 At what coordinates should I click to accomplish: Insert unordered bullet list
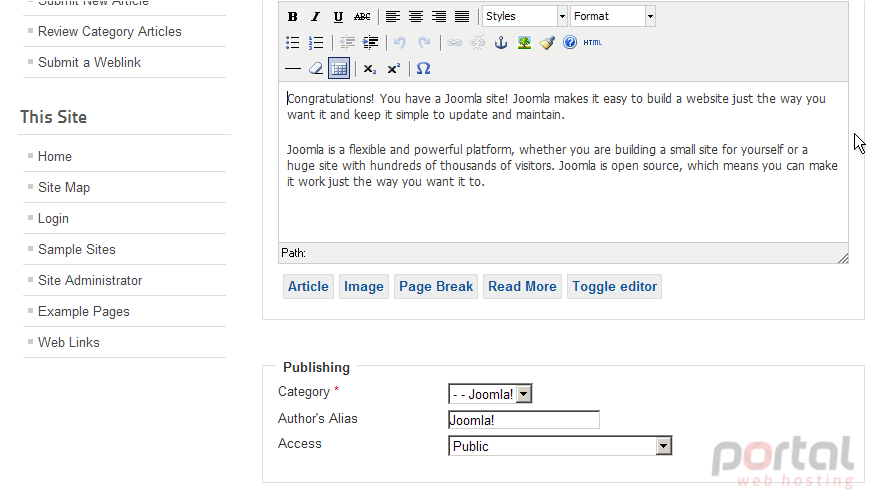tap(293, 43)
